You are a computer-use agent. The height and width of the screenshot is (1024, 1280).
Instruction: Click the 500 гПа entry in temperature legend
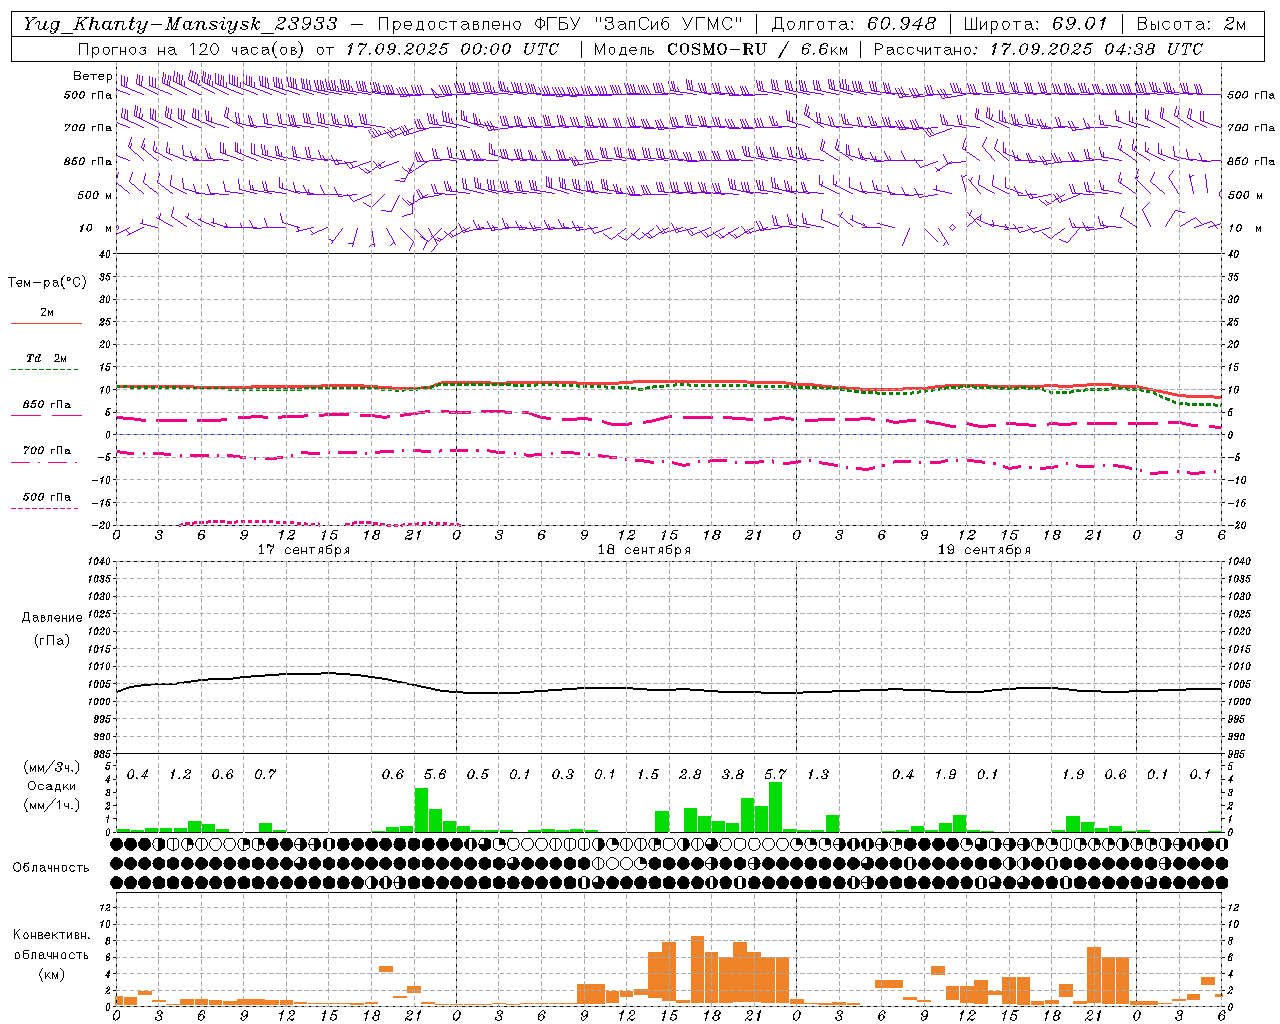[47, 497]
